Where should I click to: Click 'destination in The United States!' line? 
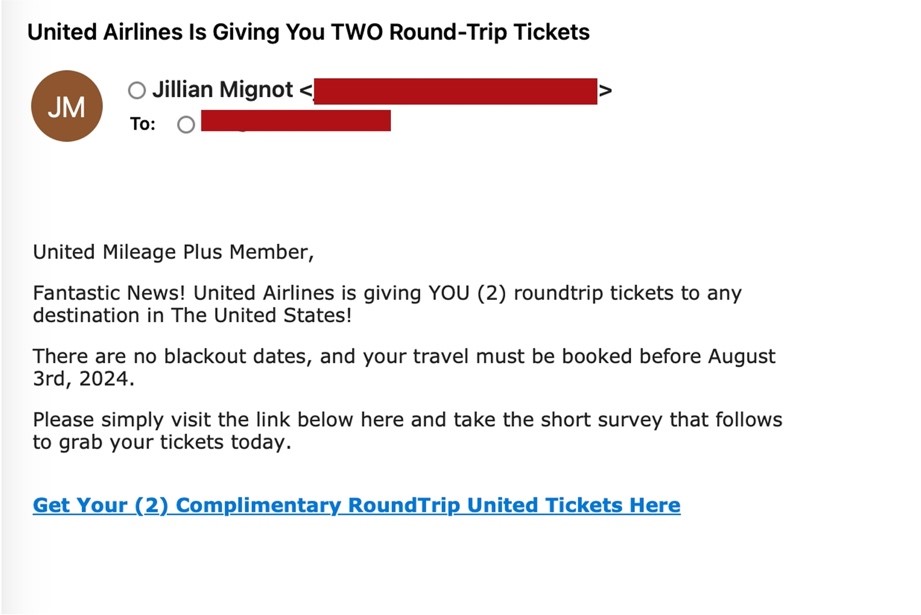[192, 316]
